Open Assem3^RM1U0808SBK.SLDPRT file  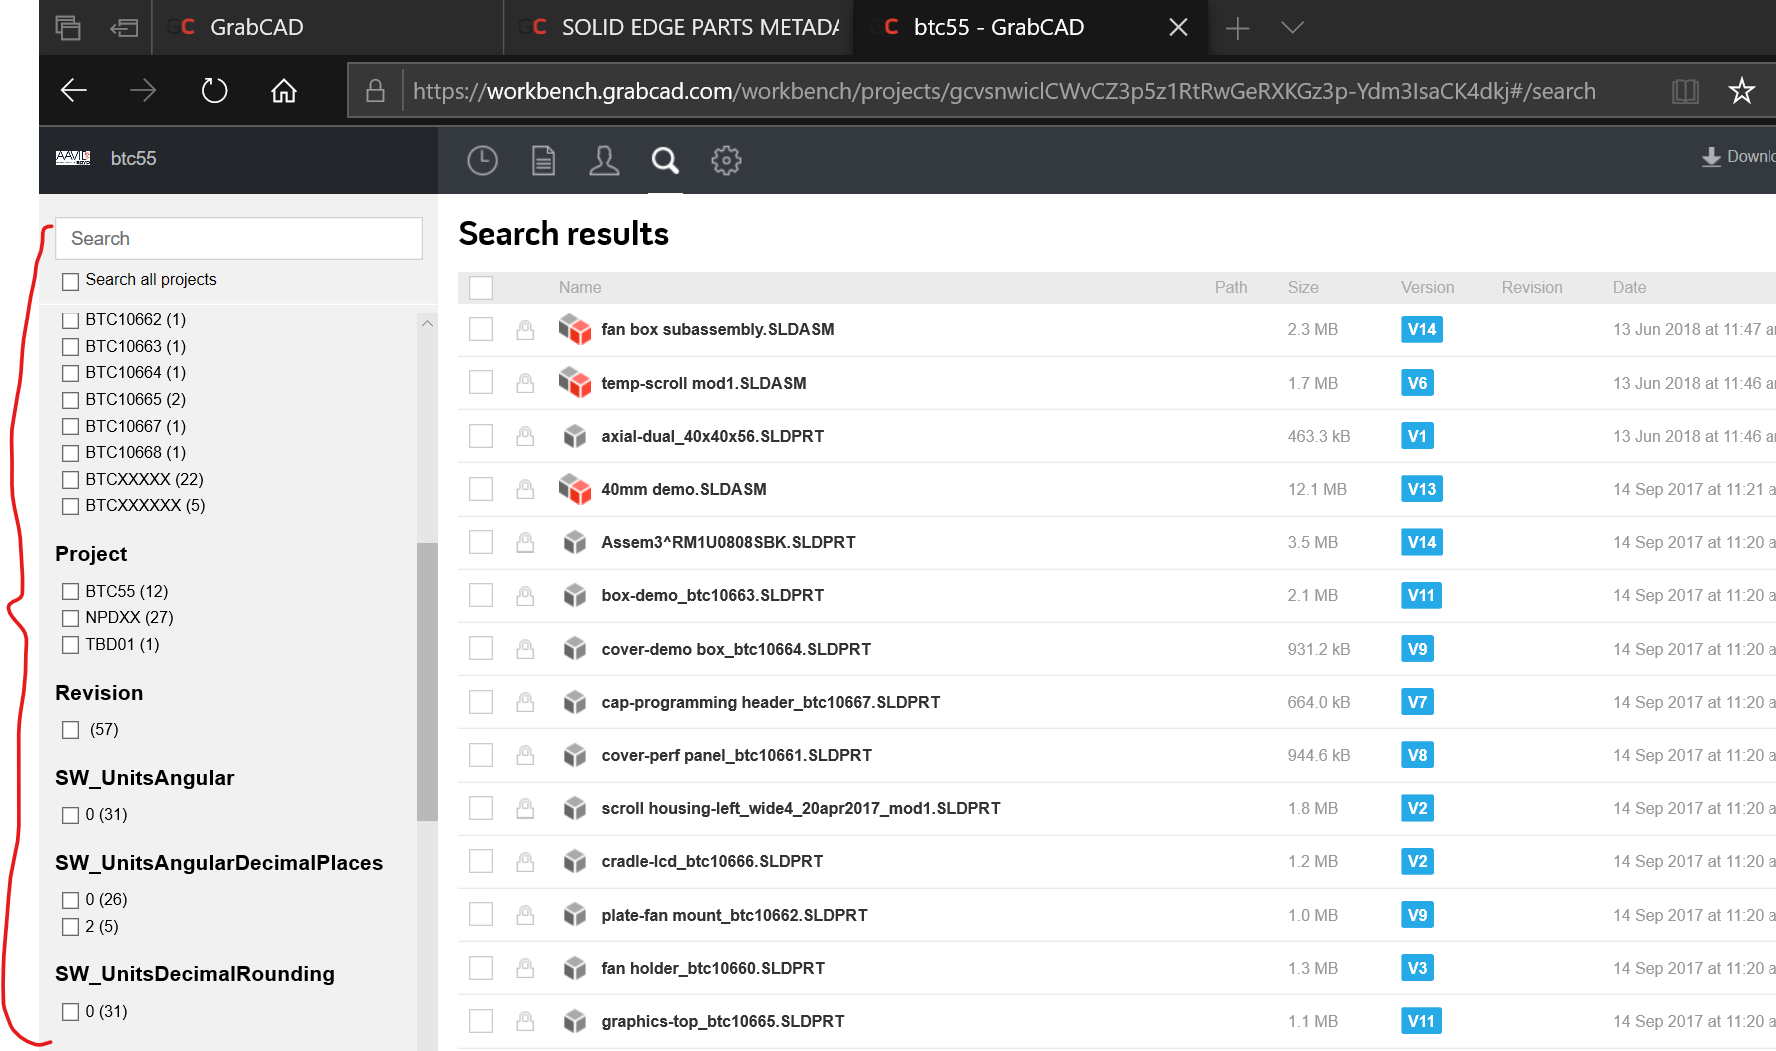[x=728, y=542]
